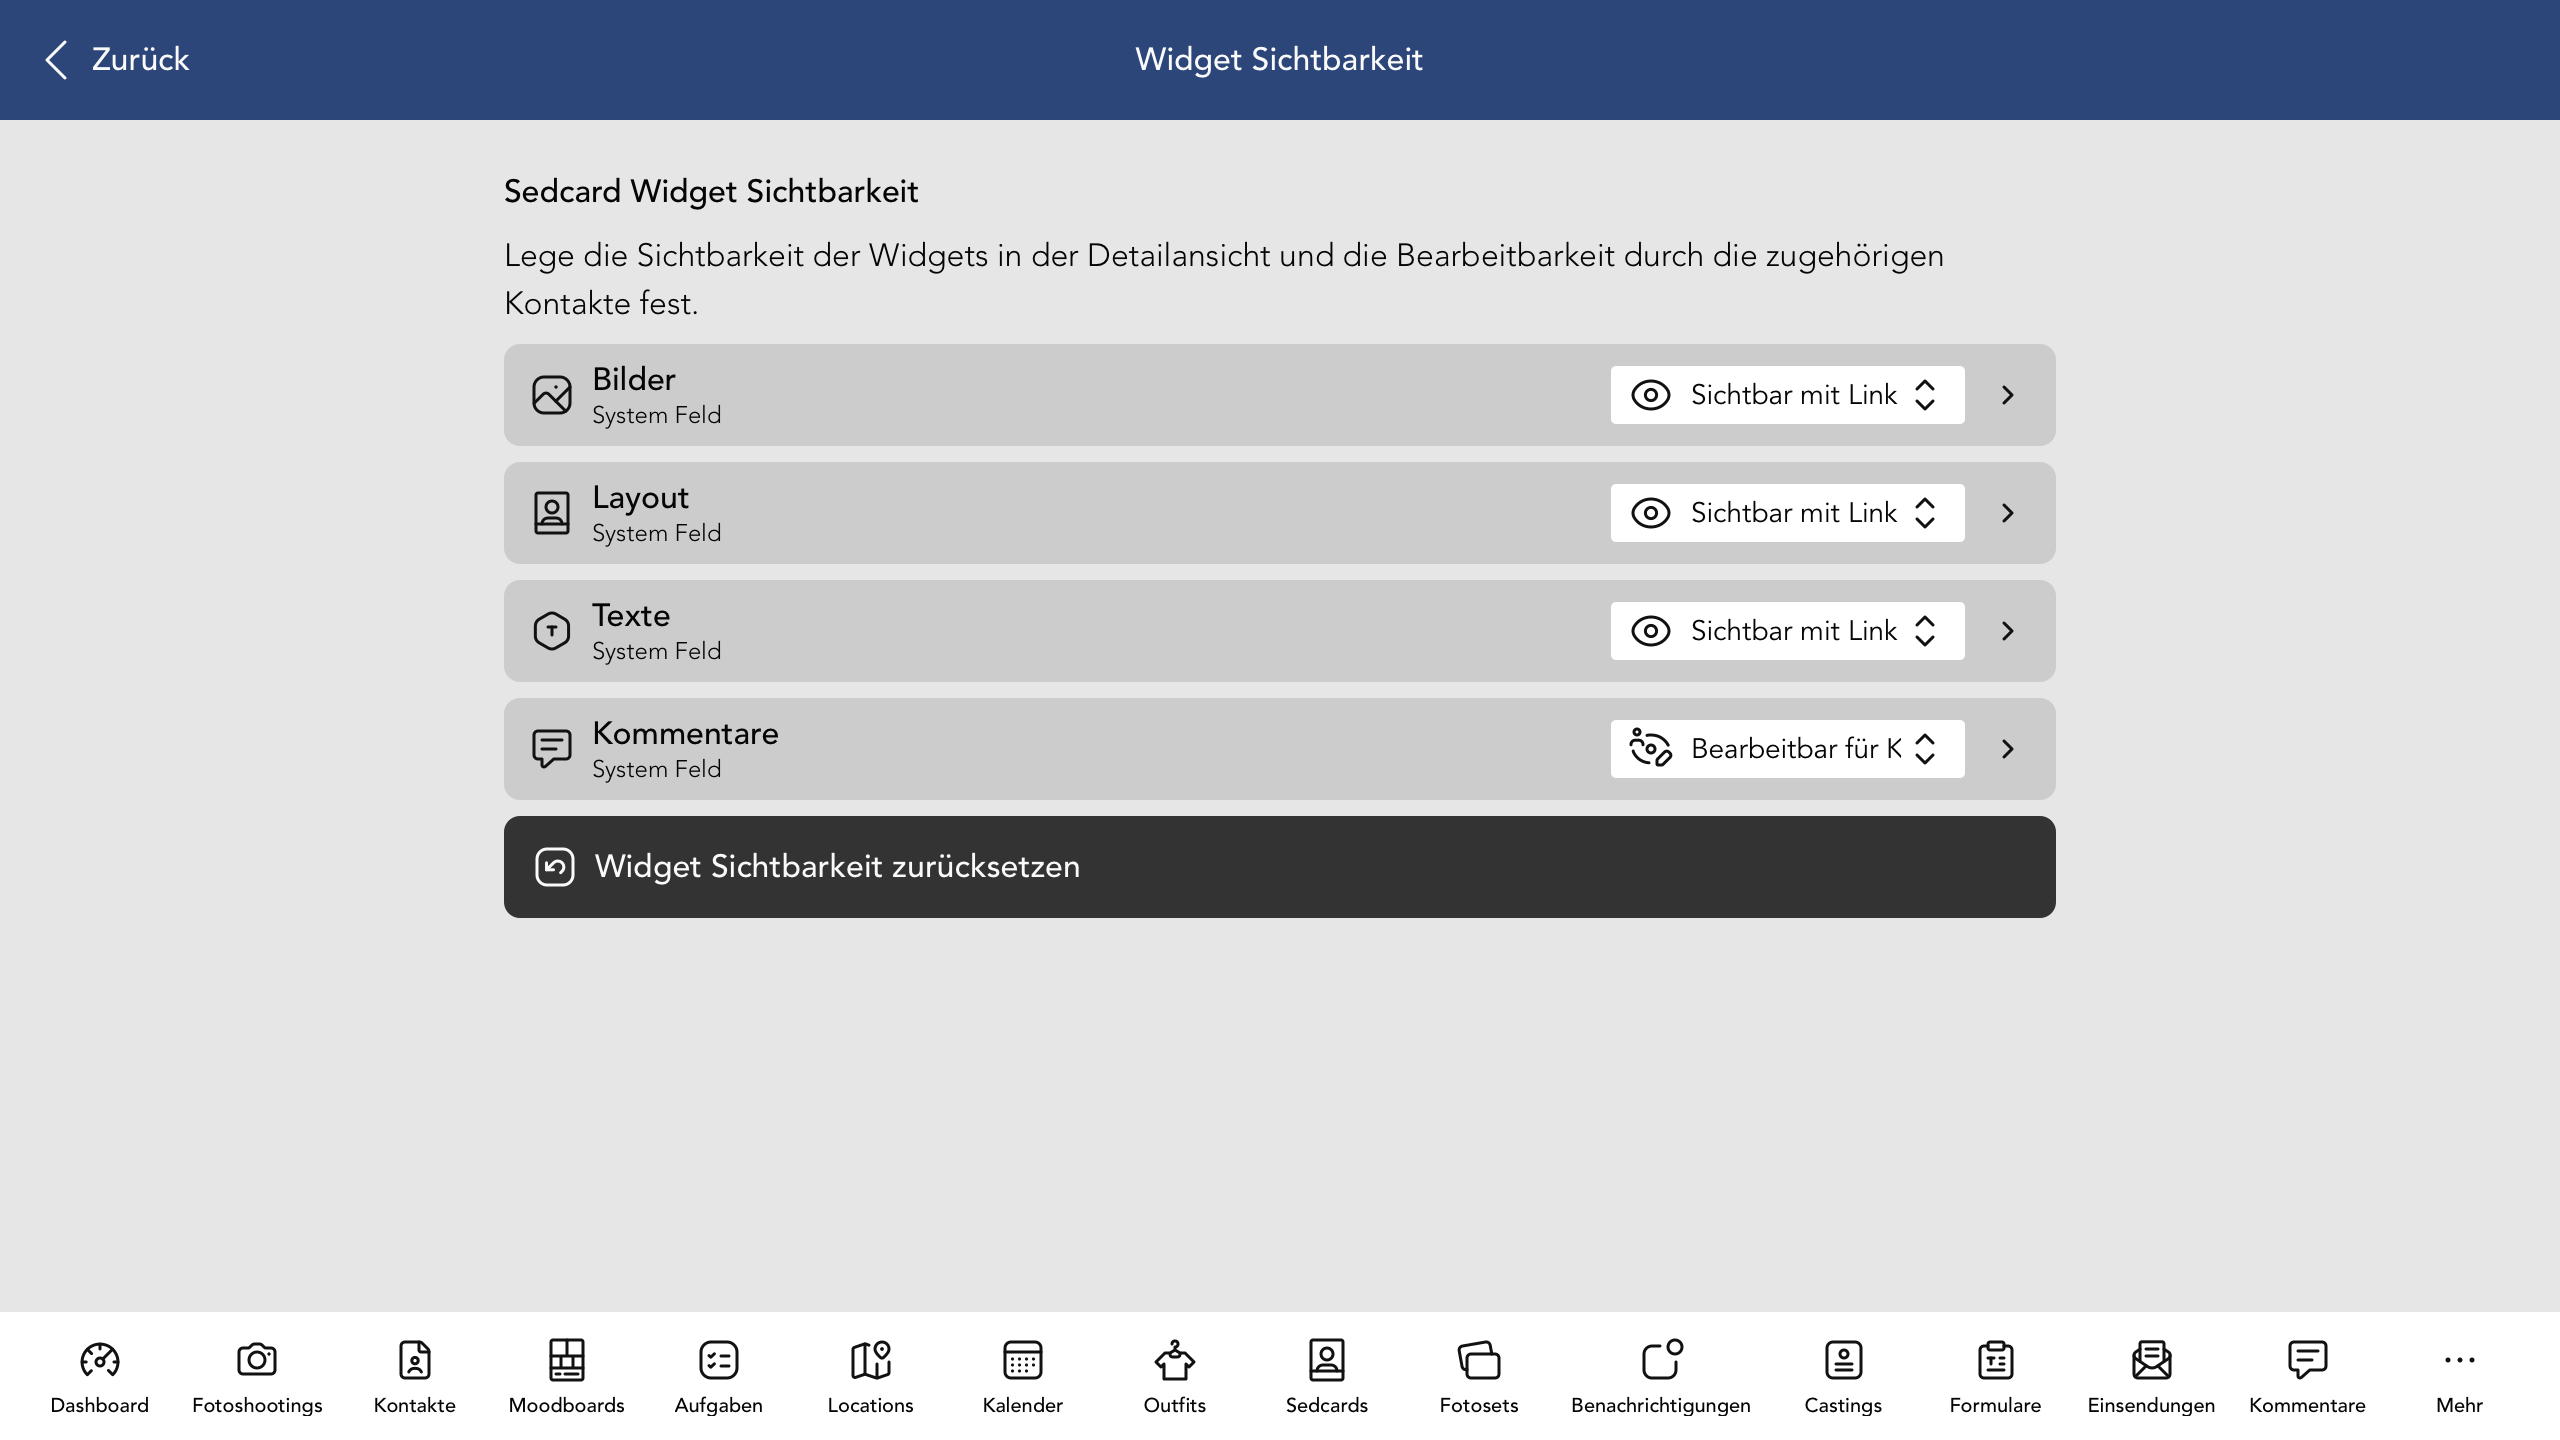This screenshot has height=1440, width=2560.
Task: Open the Kalender view
Action: point(1022,1375)
